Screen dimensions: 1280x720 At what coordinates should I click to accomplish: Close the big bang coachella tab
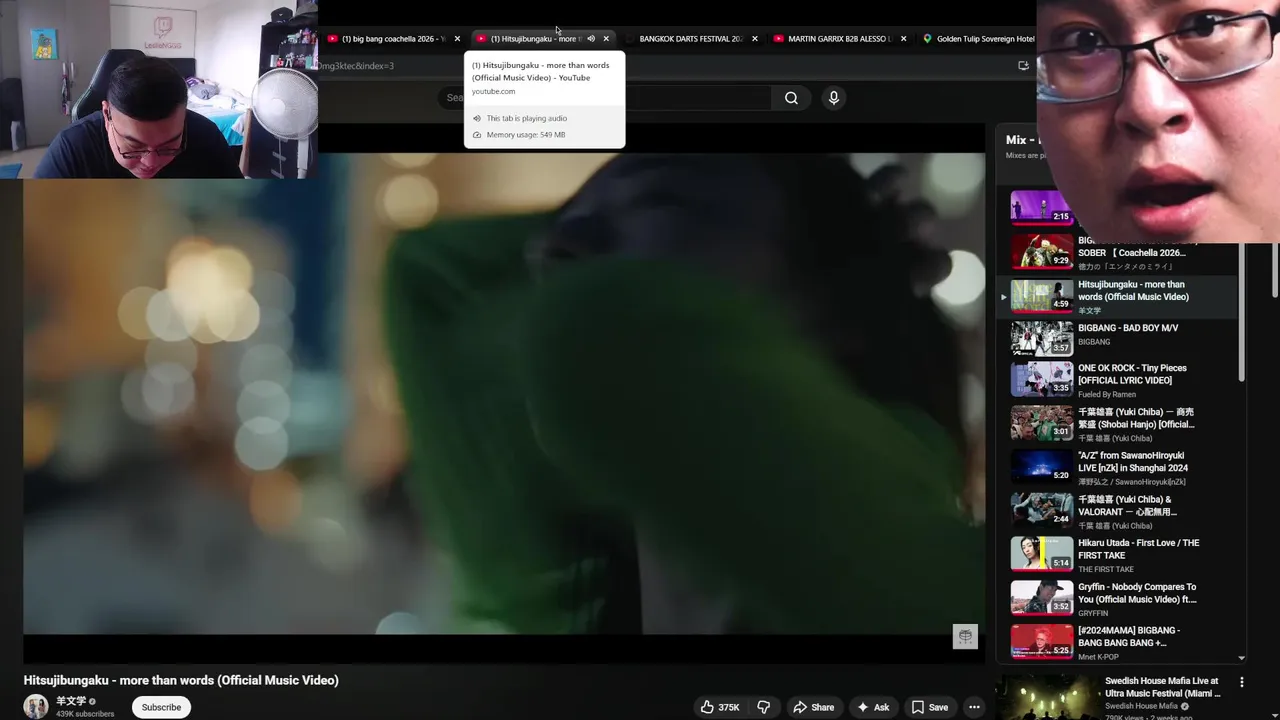(457, 39)
